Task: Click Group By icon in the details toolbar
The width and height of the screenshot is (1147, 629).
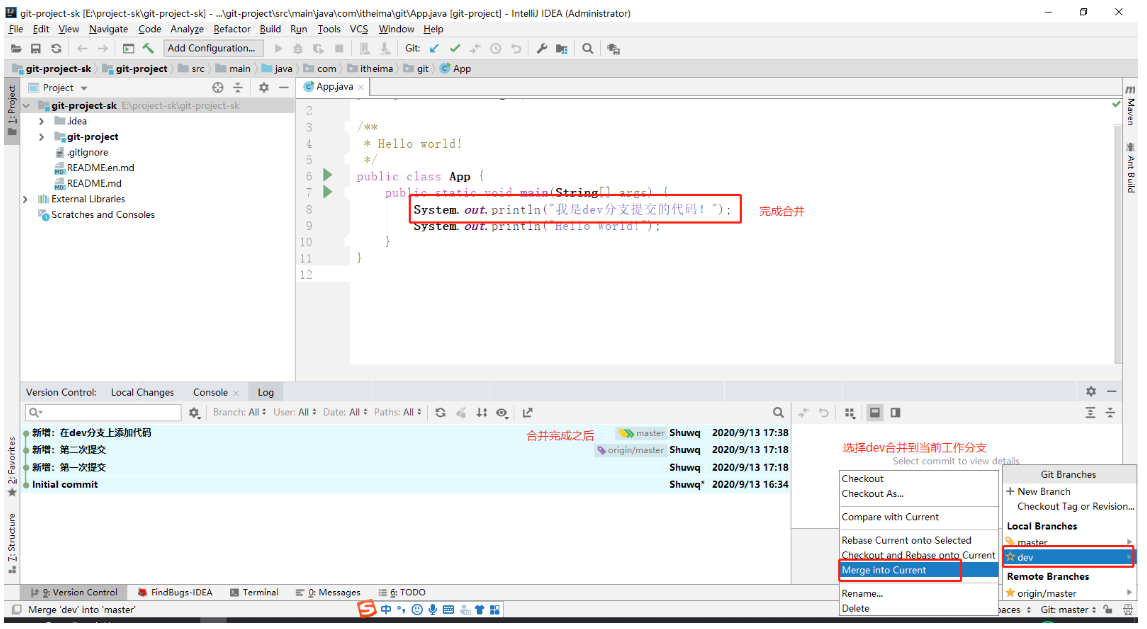Action: pyautogui.click(x=849, y=413)
